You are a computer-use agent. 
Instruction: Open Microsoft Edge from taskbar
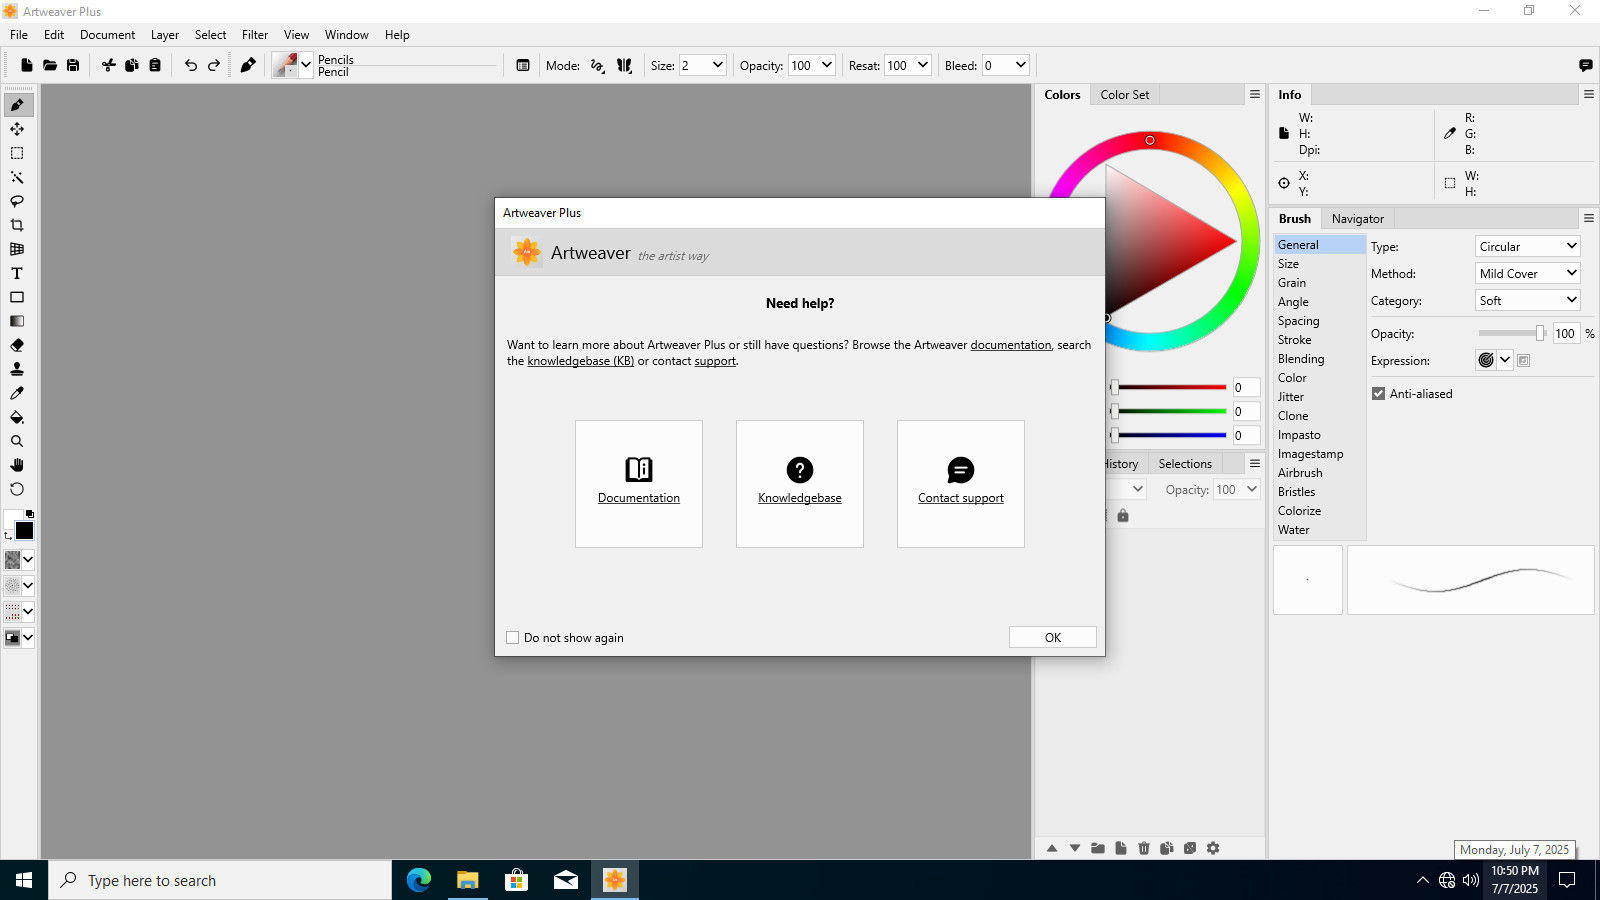click(419, 880)
